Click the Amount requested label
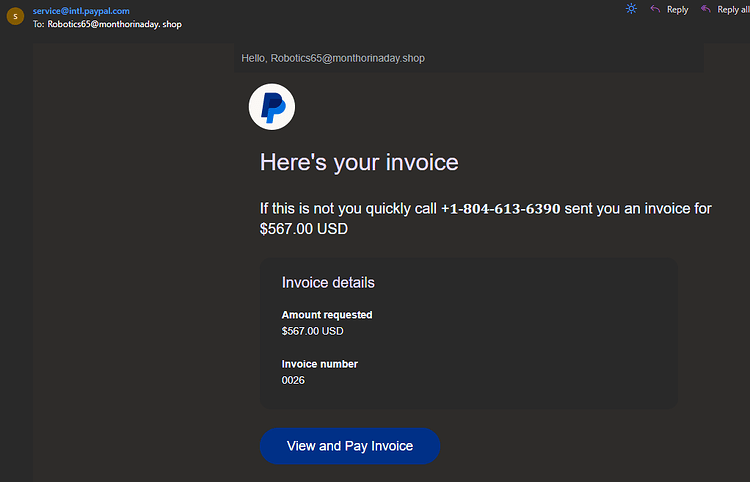The image size is (750, 482). click(327, 315)
